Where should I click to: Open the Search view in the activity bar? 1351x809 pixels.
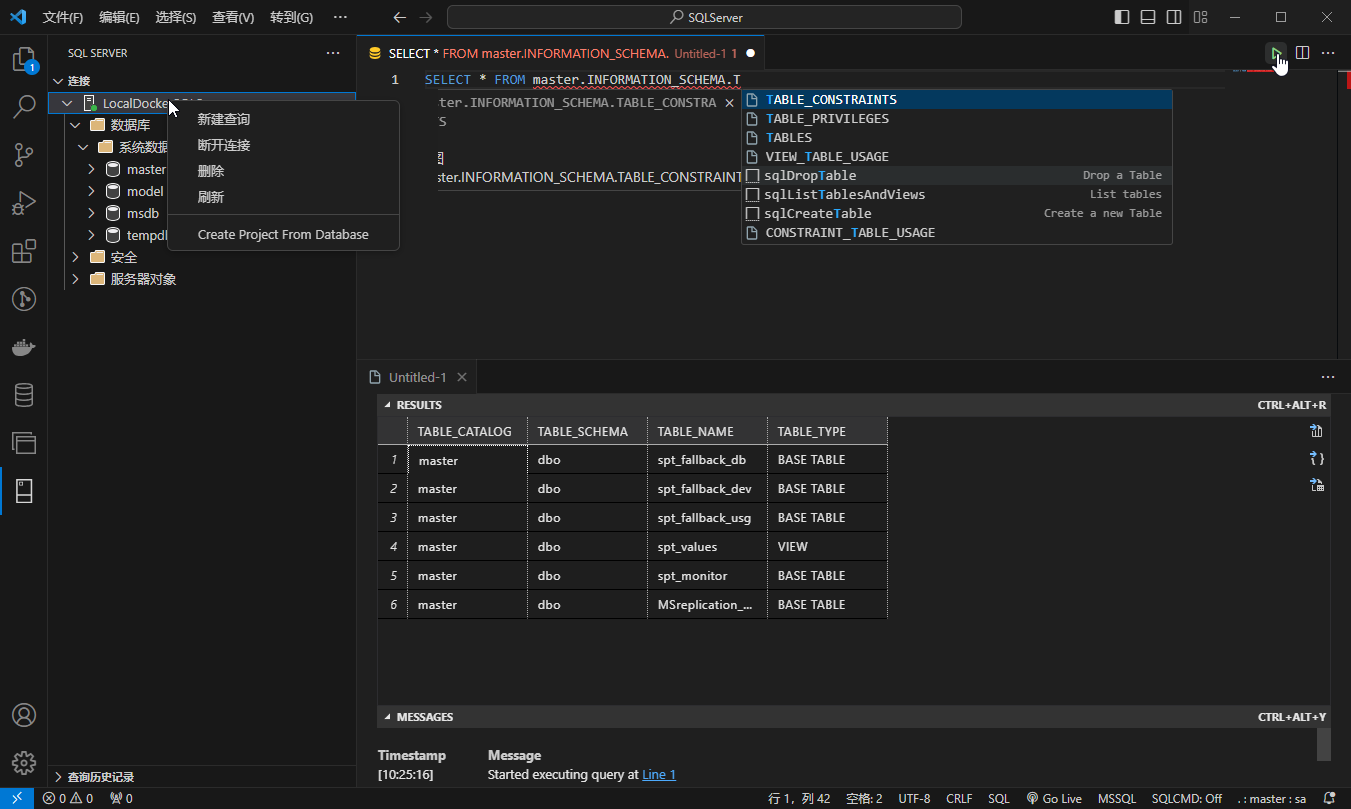[24, 107]
